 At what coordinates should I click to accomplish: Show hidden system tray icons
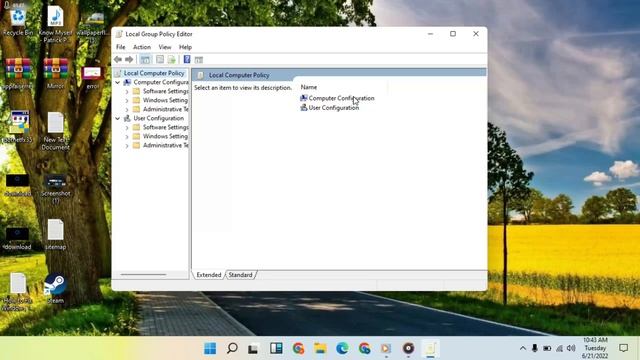(x=522, y=348)
